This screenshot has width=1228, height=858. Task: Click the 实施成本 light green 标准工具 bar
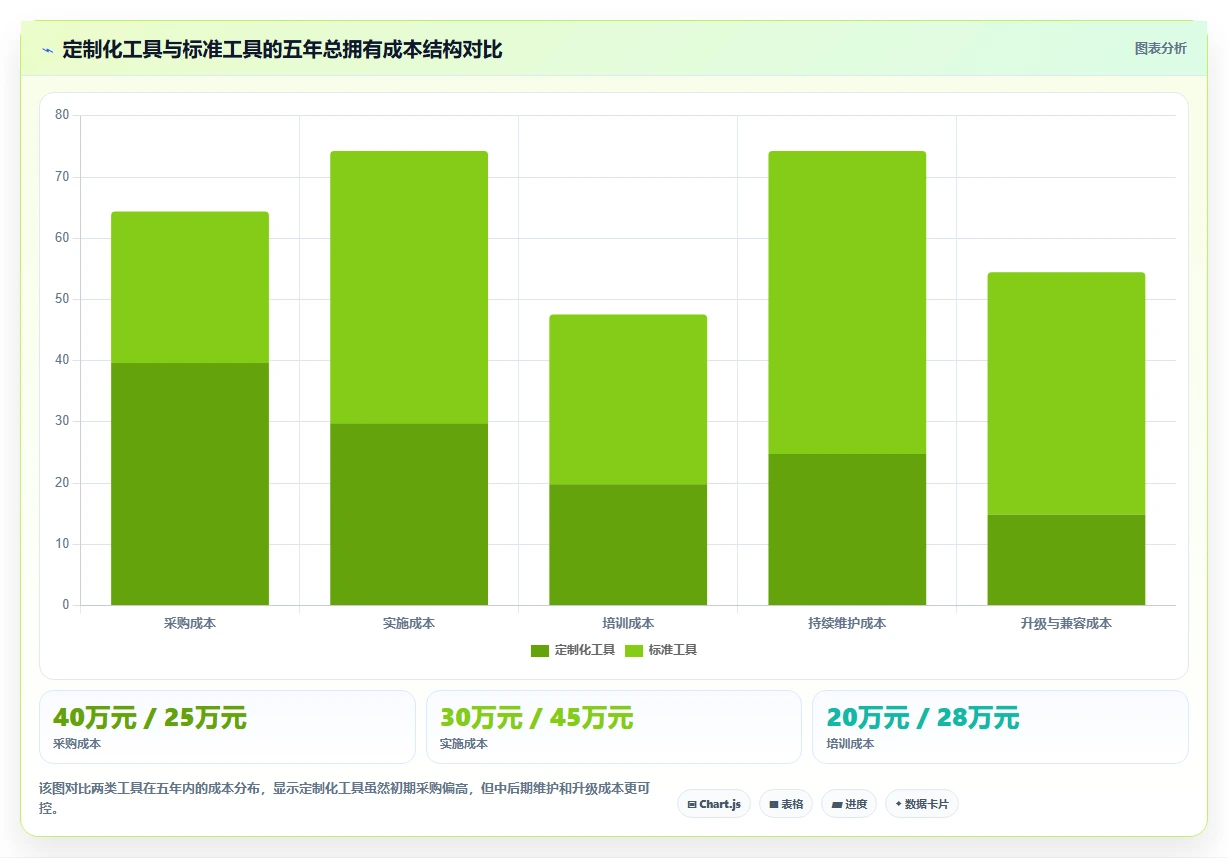pyautogui.click(x=409, y=287)
